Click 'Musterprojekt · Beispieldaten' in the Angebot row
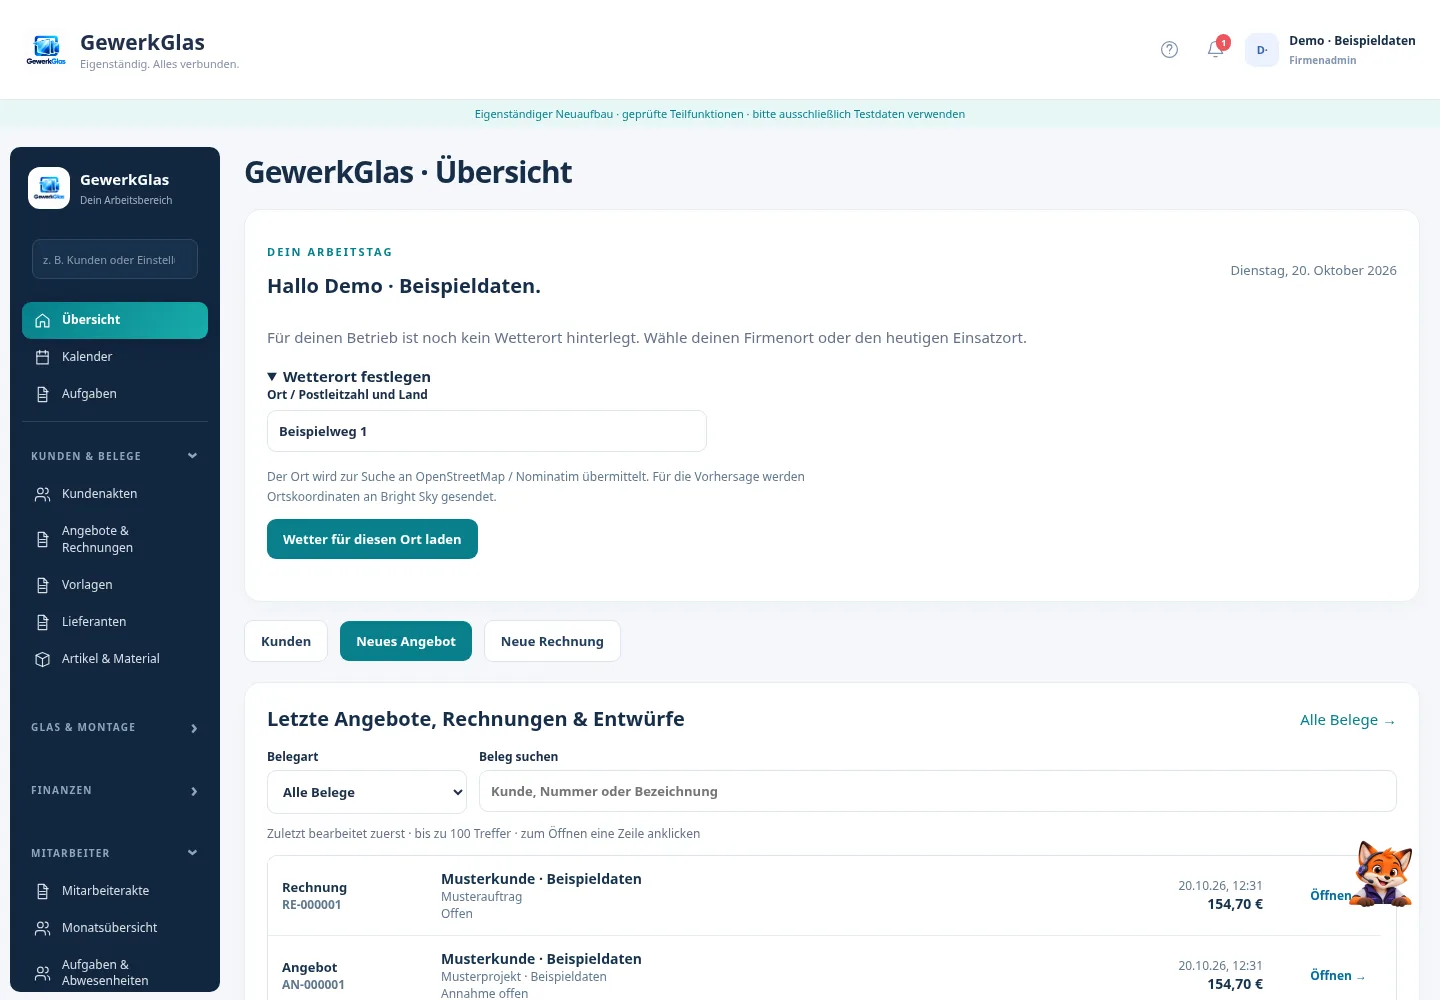The width and height of the screenshot is (1440, 1000). coord(524,977)
